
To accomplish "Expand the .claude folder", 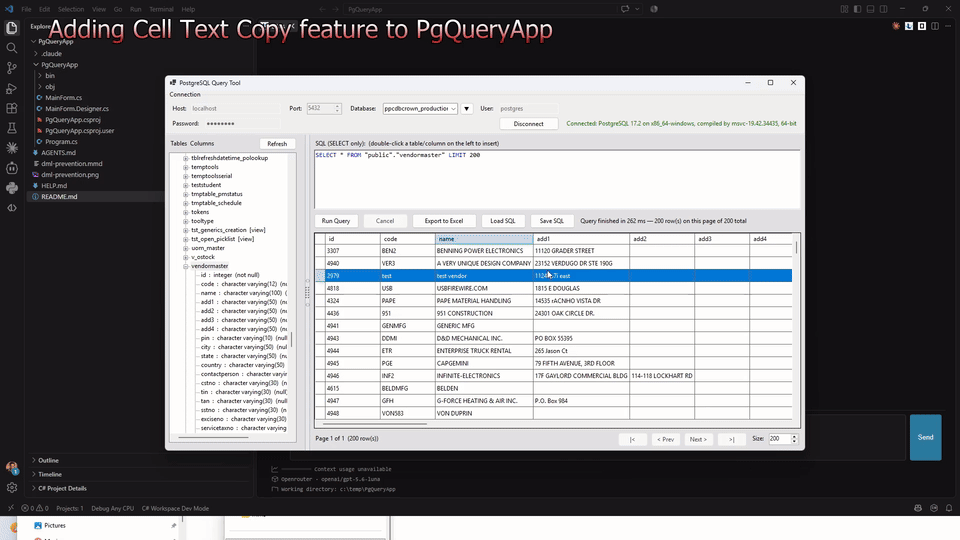I will (52, 53).
